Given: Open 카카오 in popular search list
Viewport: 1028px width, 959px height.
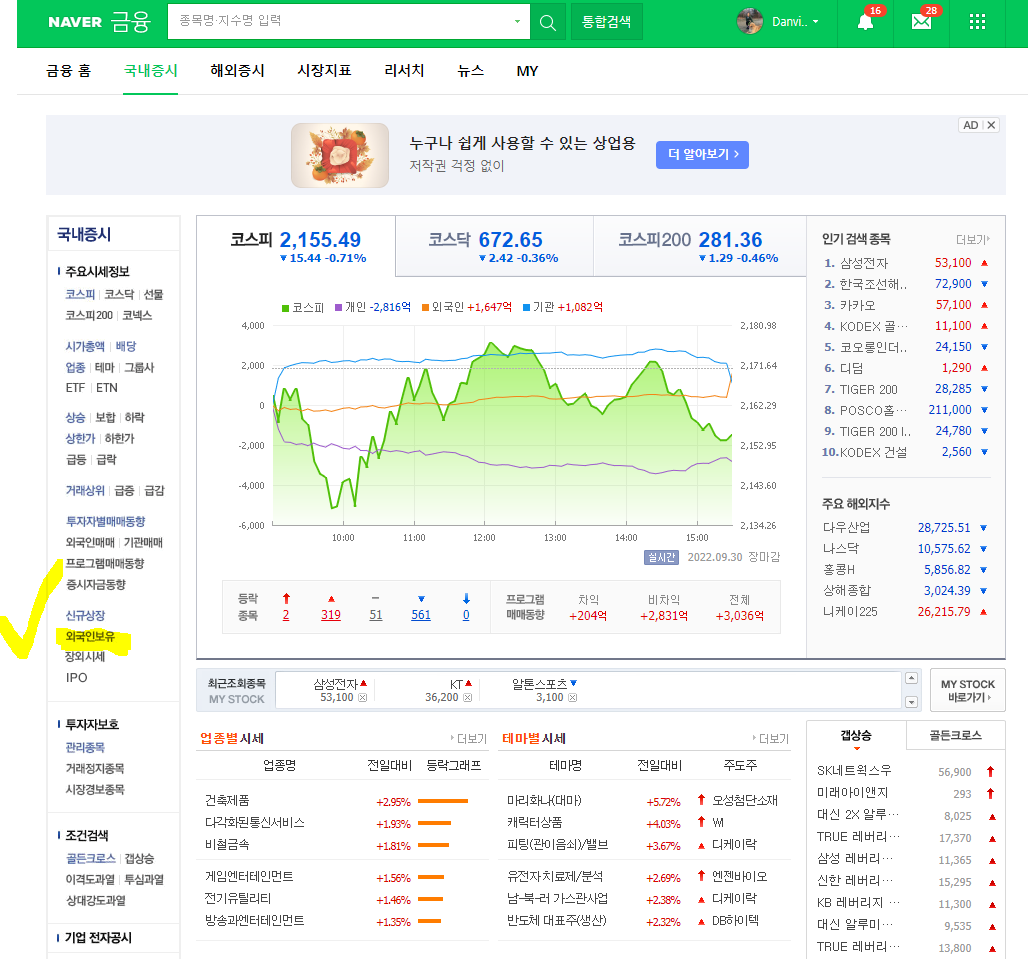Looking at the screenshot, I should click(858, 305).
